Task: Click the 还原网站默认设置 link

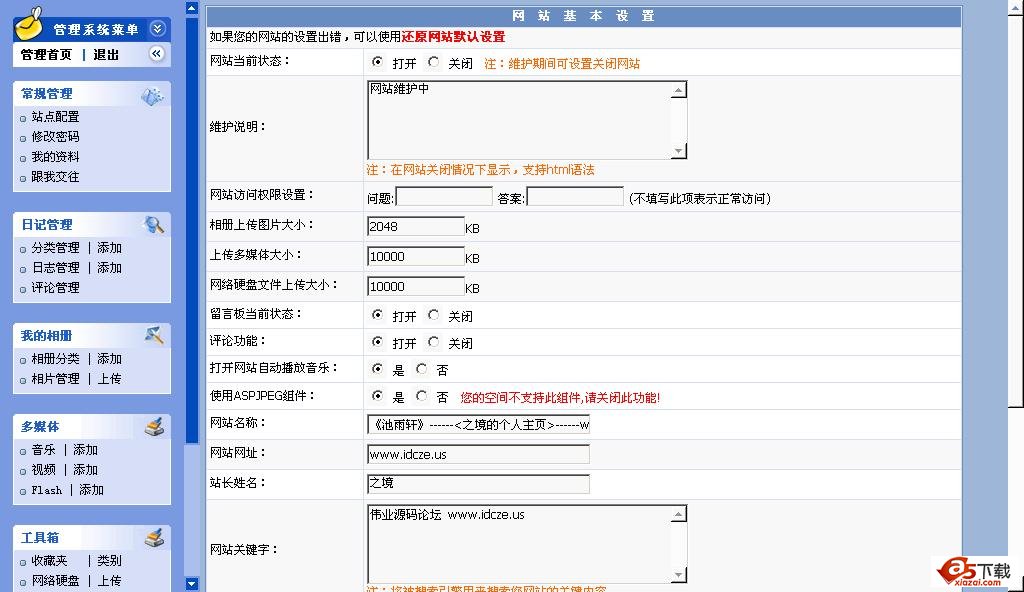Action: coord(453,37)
